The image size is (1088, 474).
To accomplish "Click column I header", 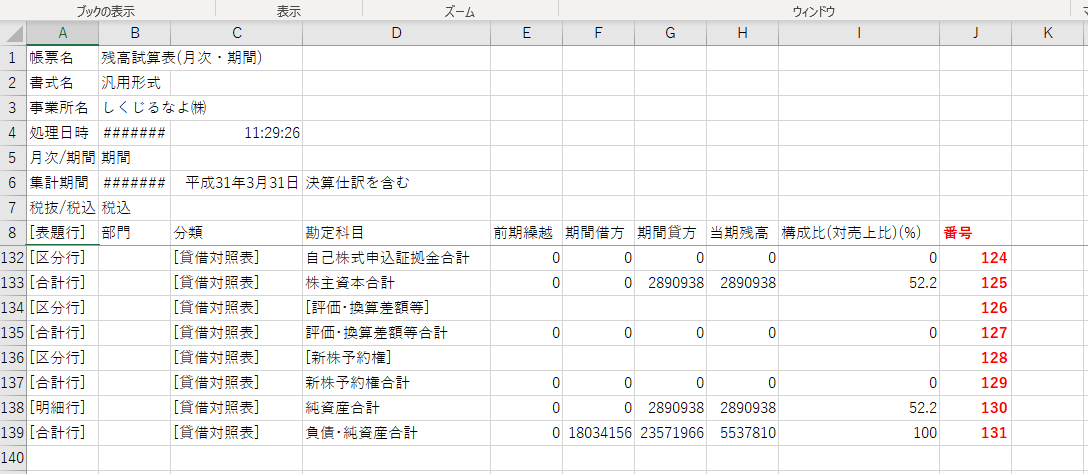I will [x=858, y=33].
